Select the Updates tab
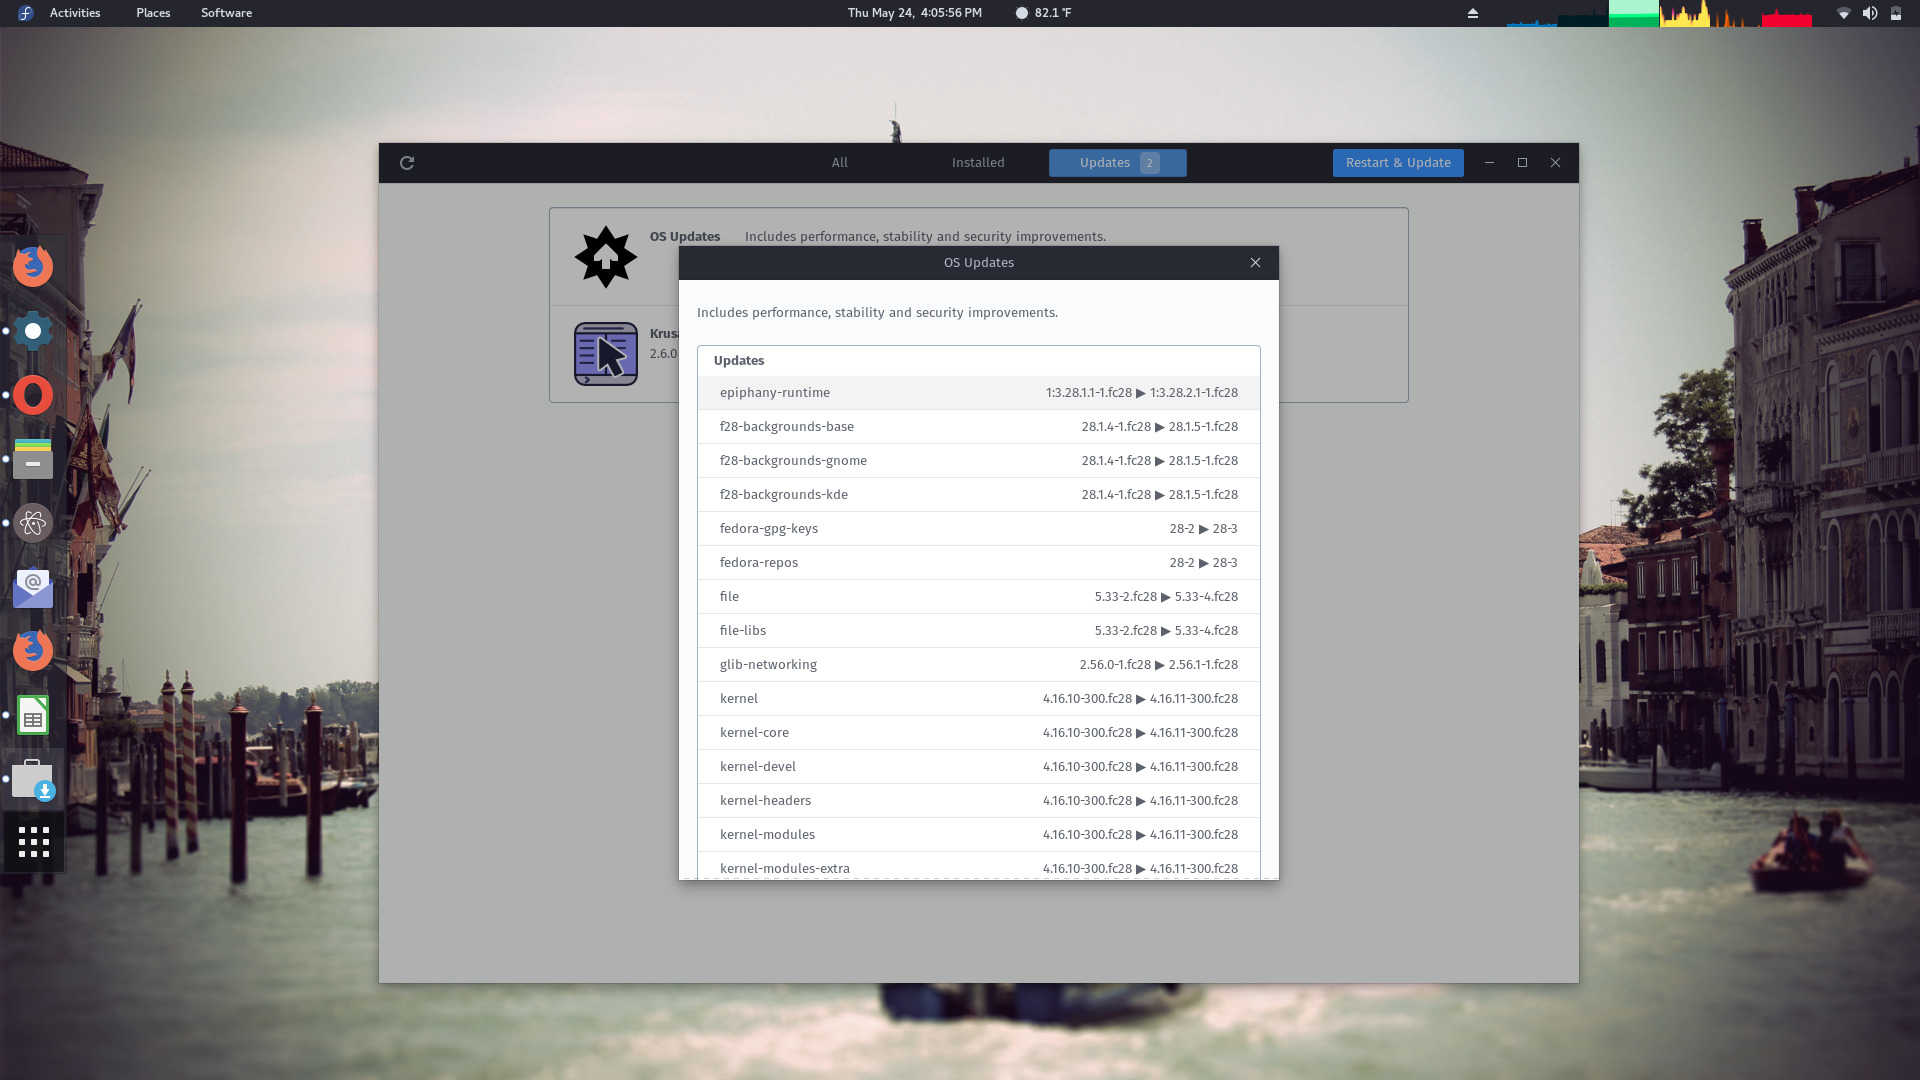Image resolution: width=1920 pixels, height=1080 pixels. pos(1117,163)
